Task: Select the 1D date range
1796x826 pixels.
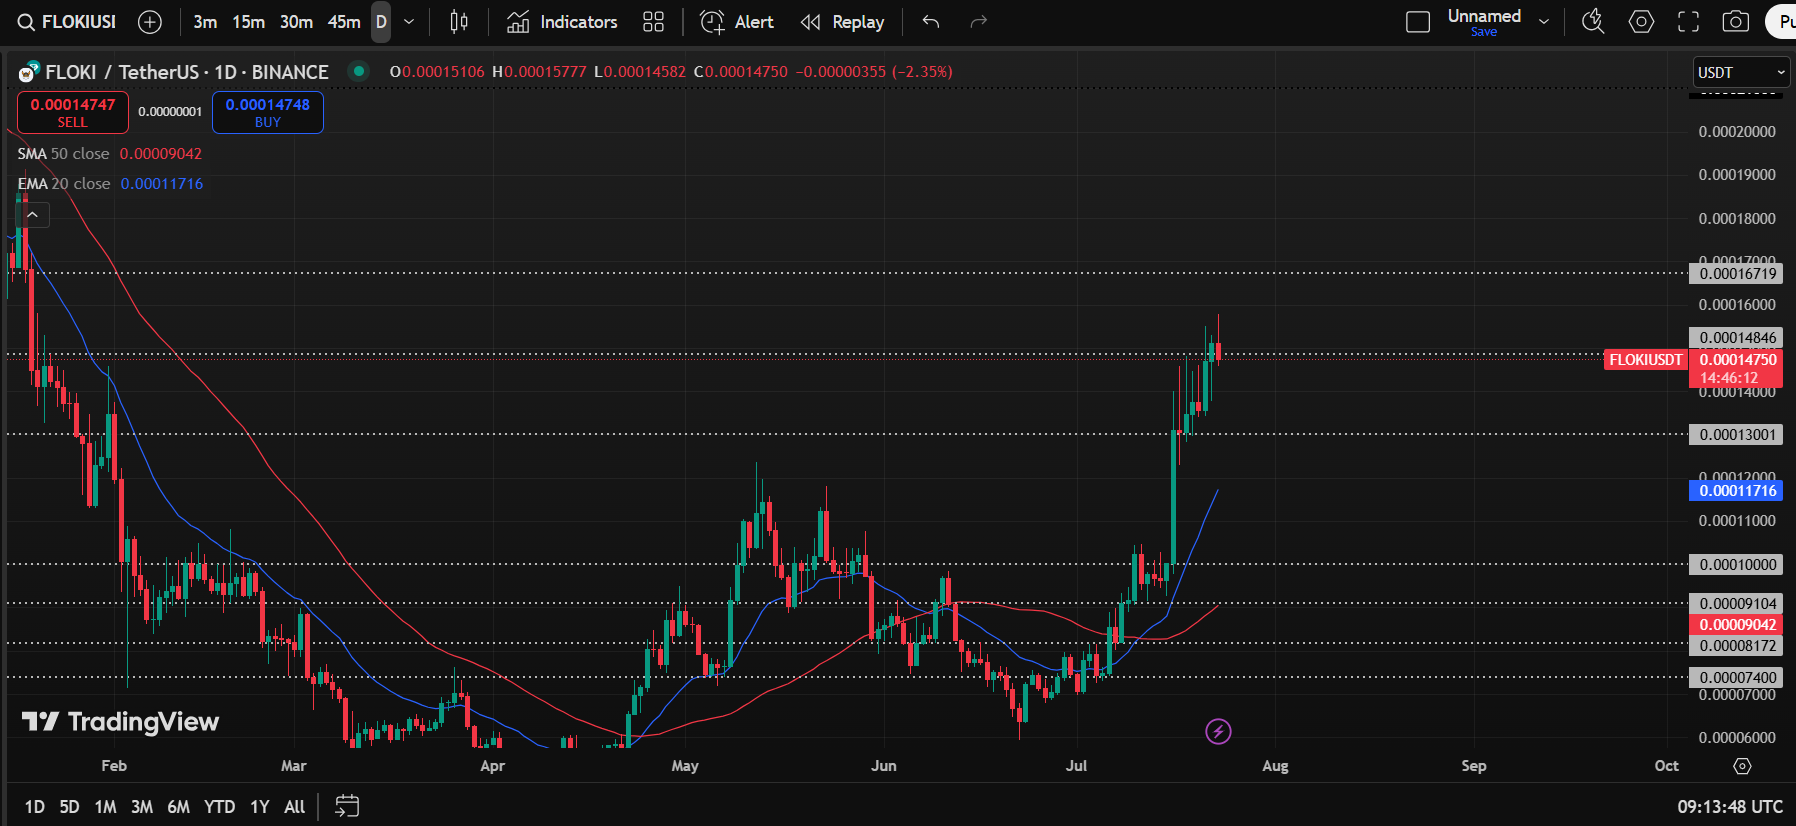Action: (35, 807)
